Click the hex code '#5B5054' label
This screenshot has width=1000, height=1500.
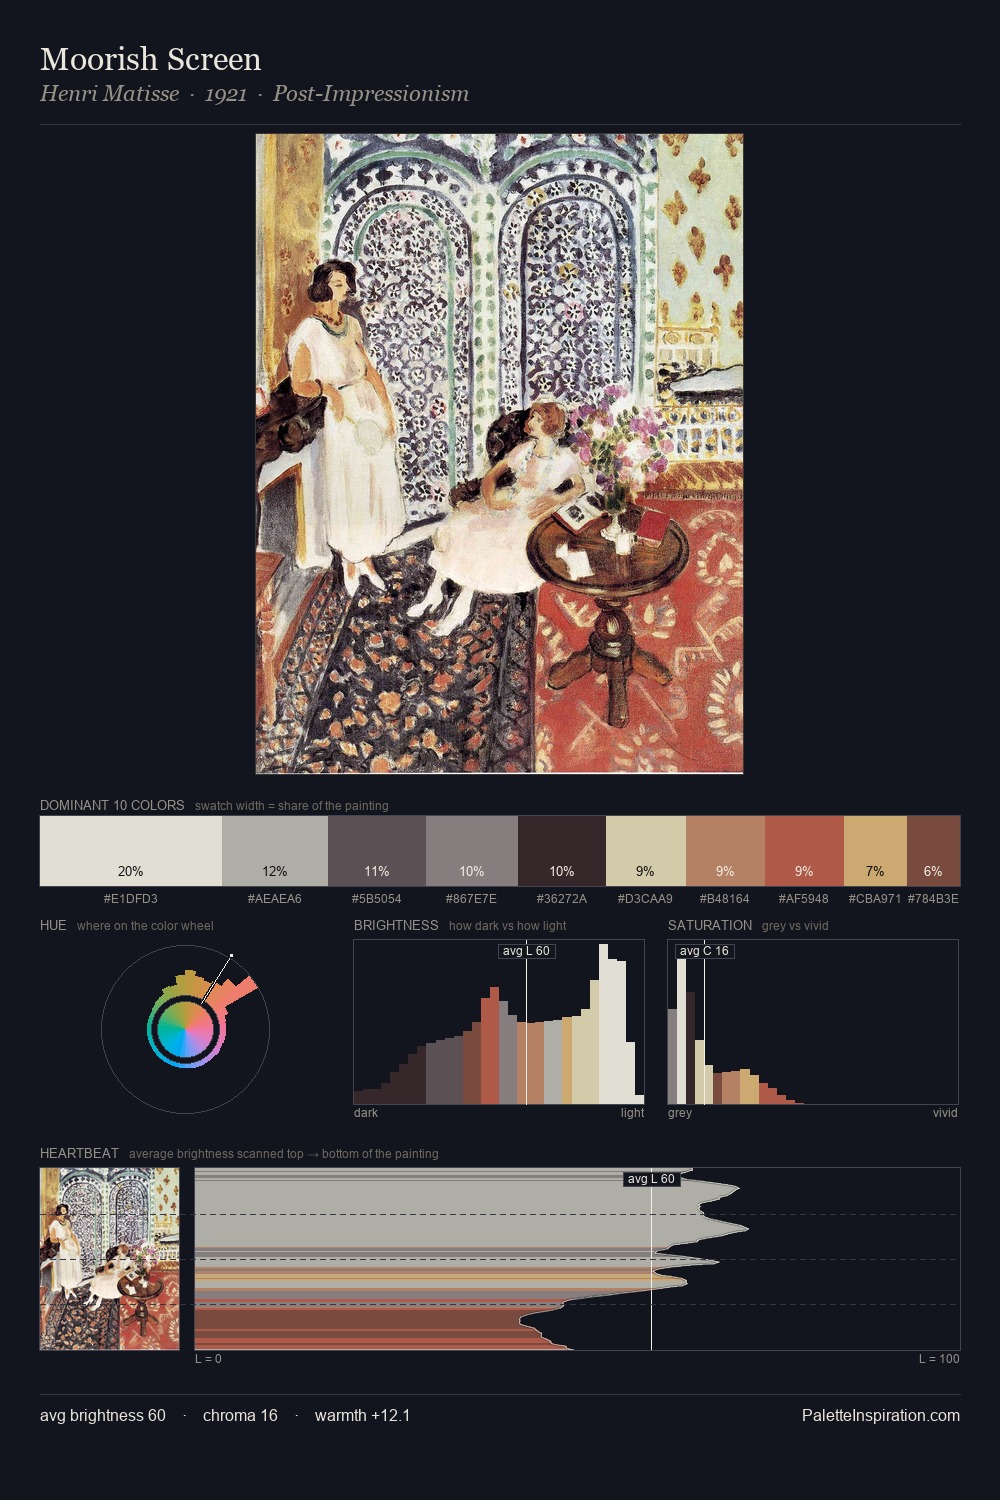tap(377, 898)
